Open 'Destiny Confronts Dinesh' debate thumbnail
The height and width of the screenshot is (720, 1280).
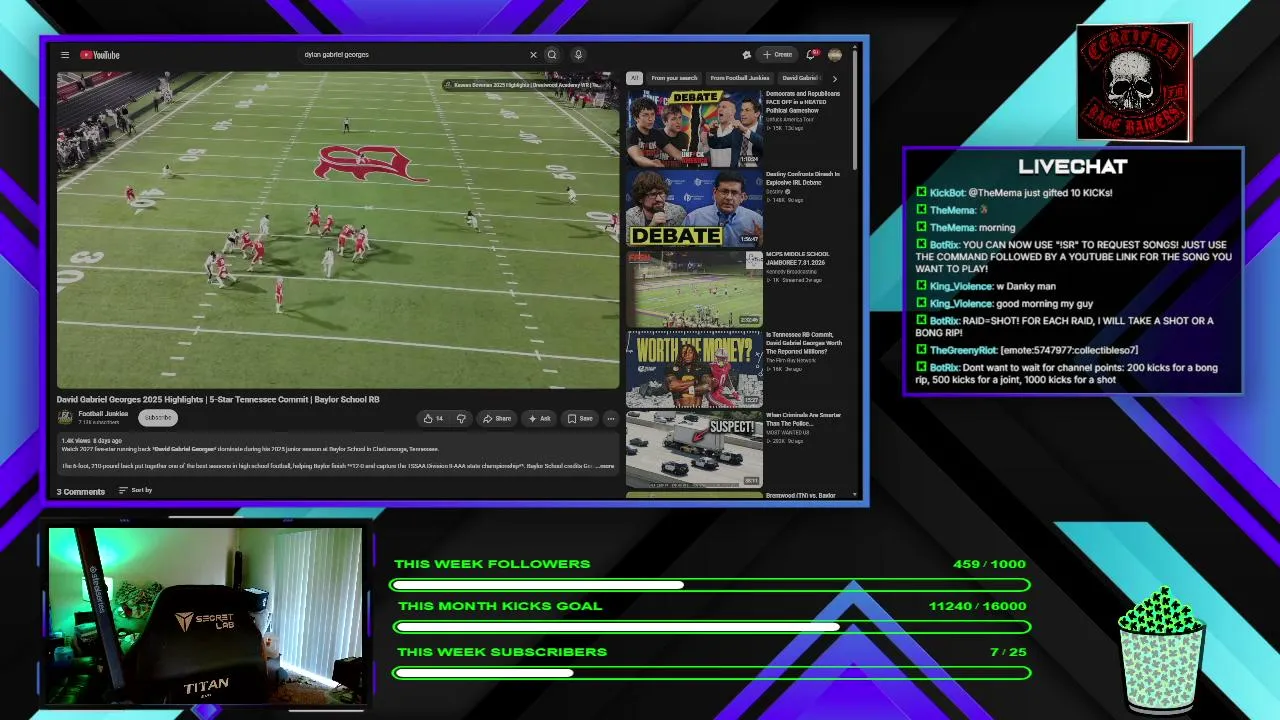coord(694,208)
